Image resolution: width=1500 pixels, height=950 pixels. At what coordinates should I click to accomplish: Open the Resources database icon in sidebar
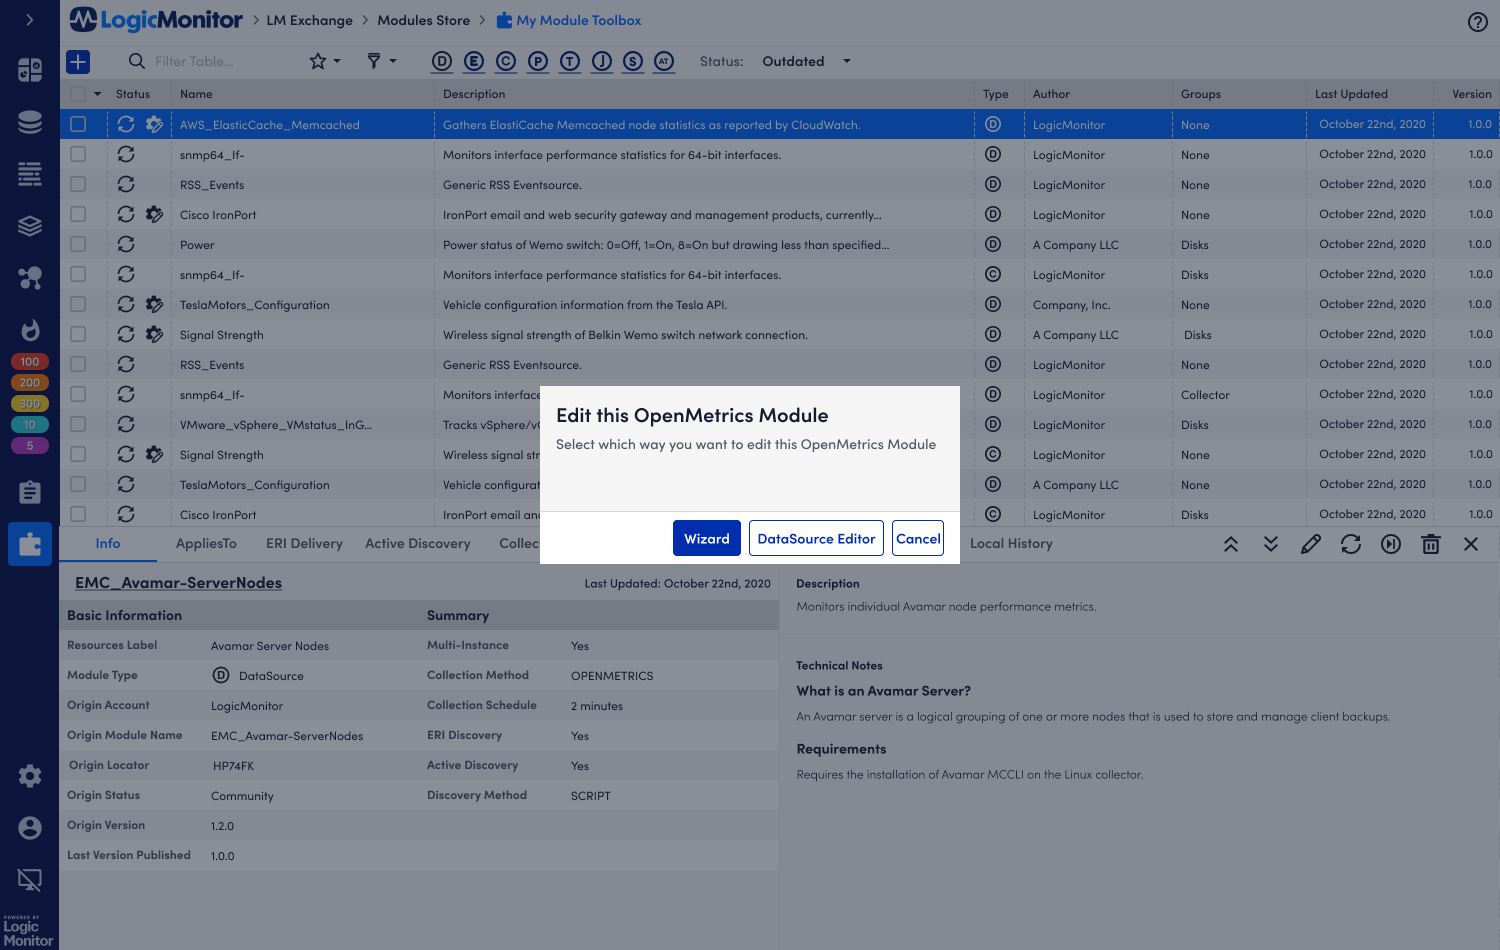[30, 122]
